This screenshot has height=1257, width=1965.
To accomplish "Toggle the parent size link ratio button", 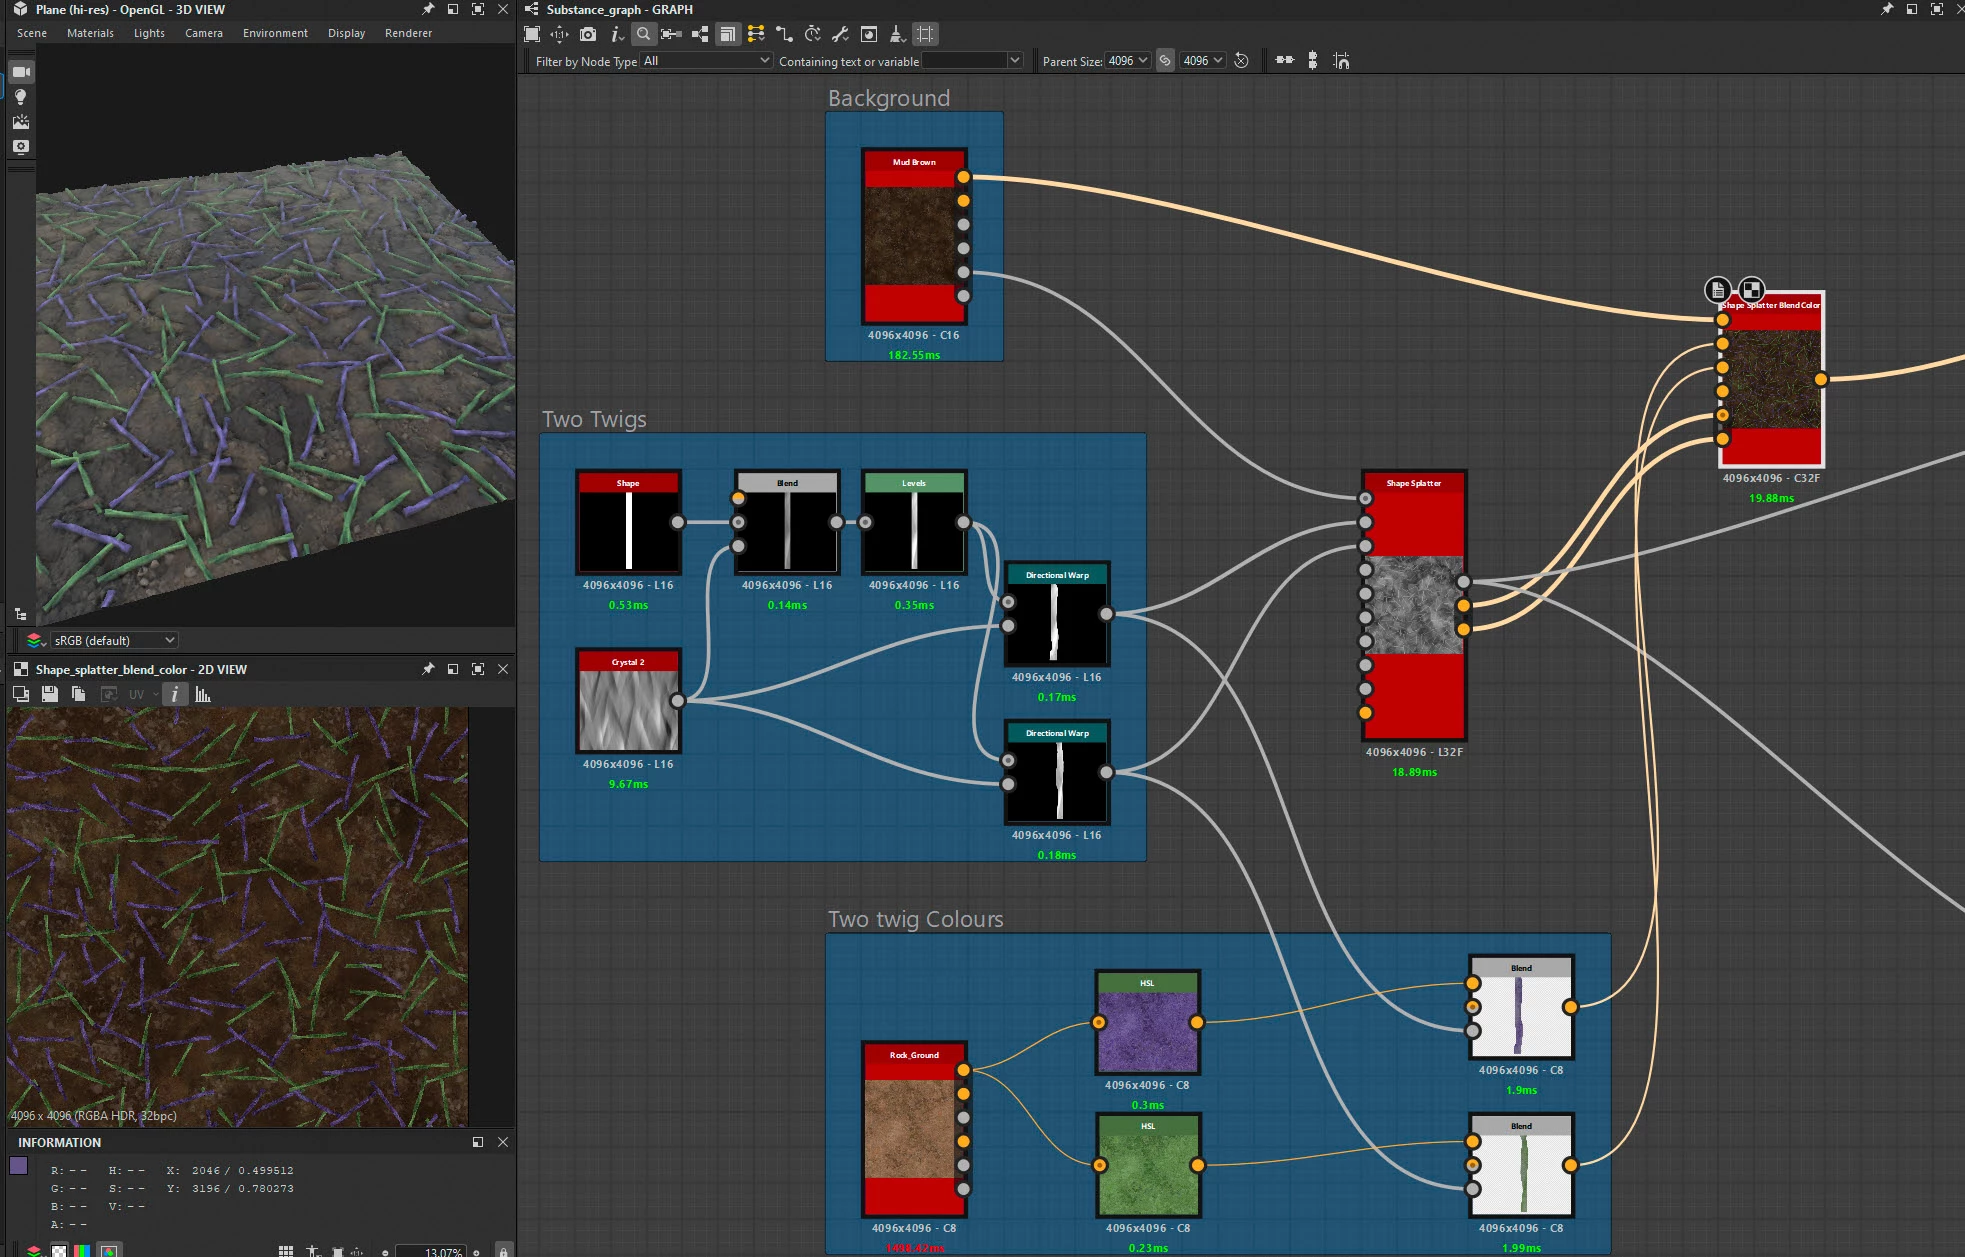I will coord(1165,61).
